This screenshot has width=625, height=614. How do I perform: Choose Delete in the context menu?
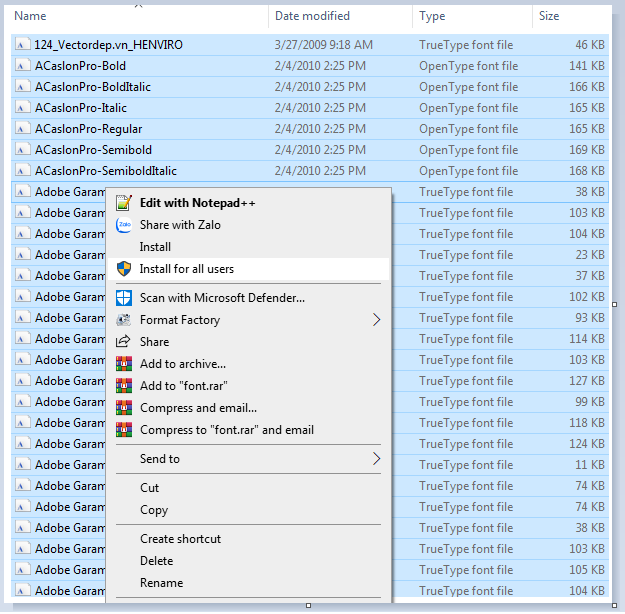point(156,561)
